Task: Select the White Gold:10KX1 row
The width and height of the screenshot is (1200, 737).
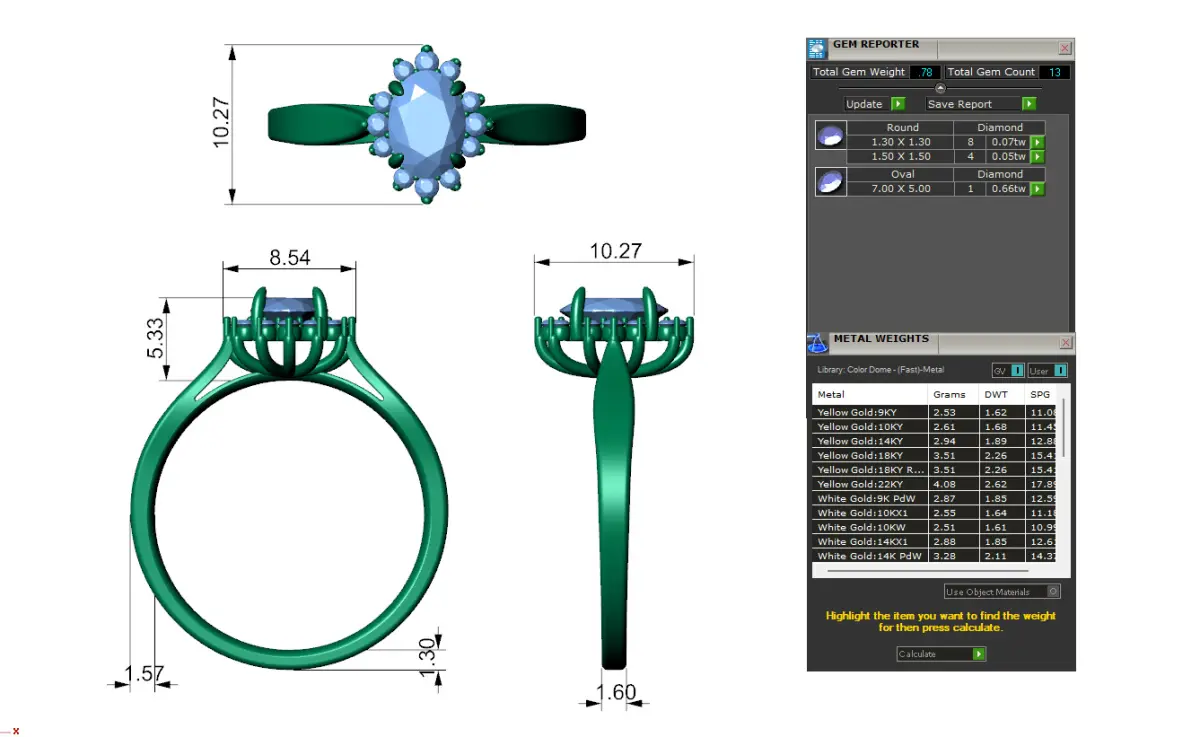Action: 935,513
